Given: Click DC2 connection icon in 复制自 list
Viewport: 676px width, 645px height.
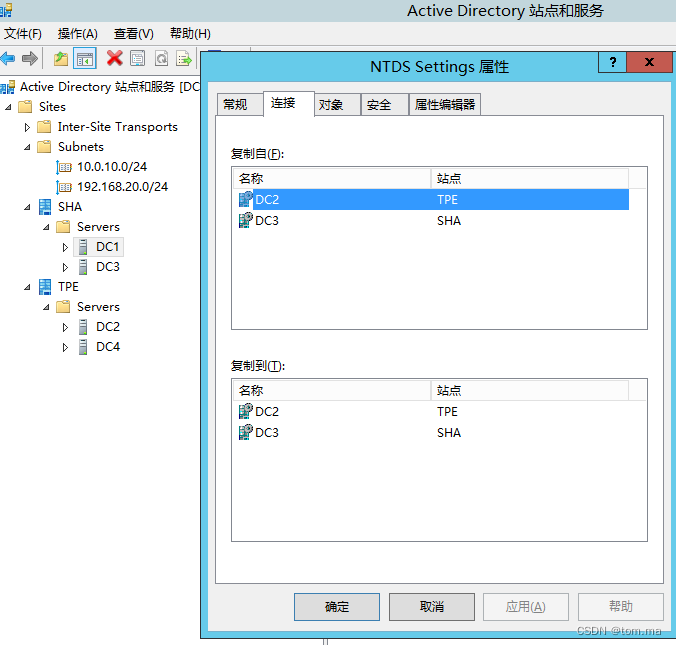Looking at the screenshot, I should (x=246, y=199).
